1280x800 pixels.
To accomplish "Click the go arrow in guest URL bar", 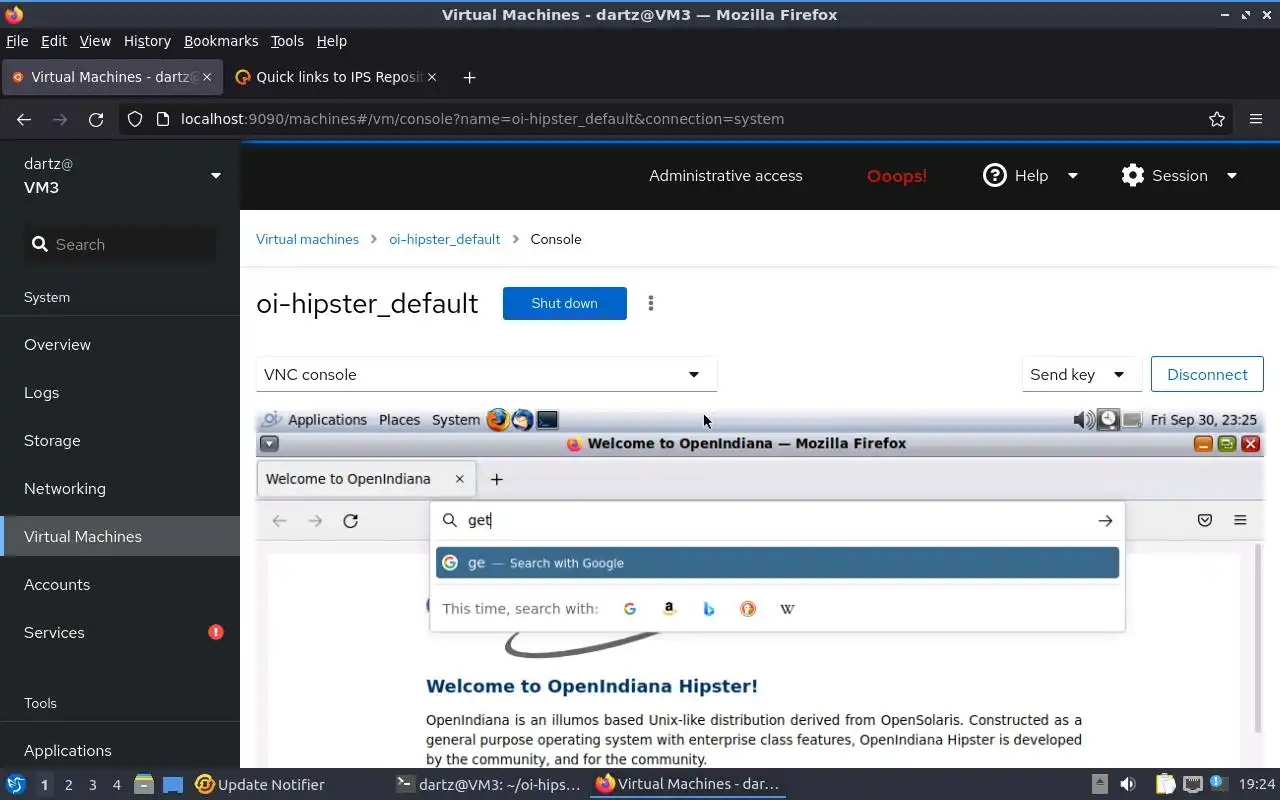I will tap(1105, 520).
